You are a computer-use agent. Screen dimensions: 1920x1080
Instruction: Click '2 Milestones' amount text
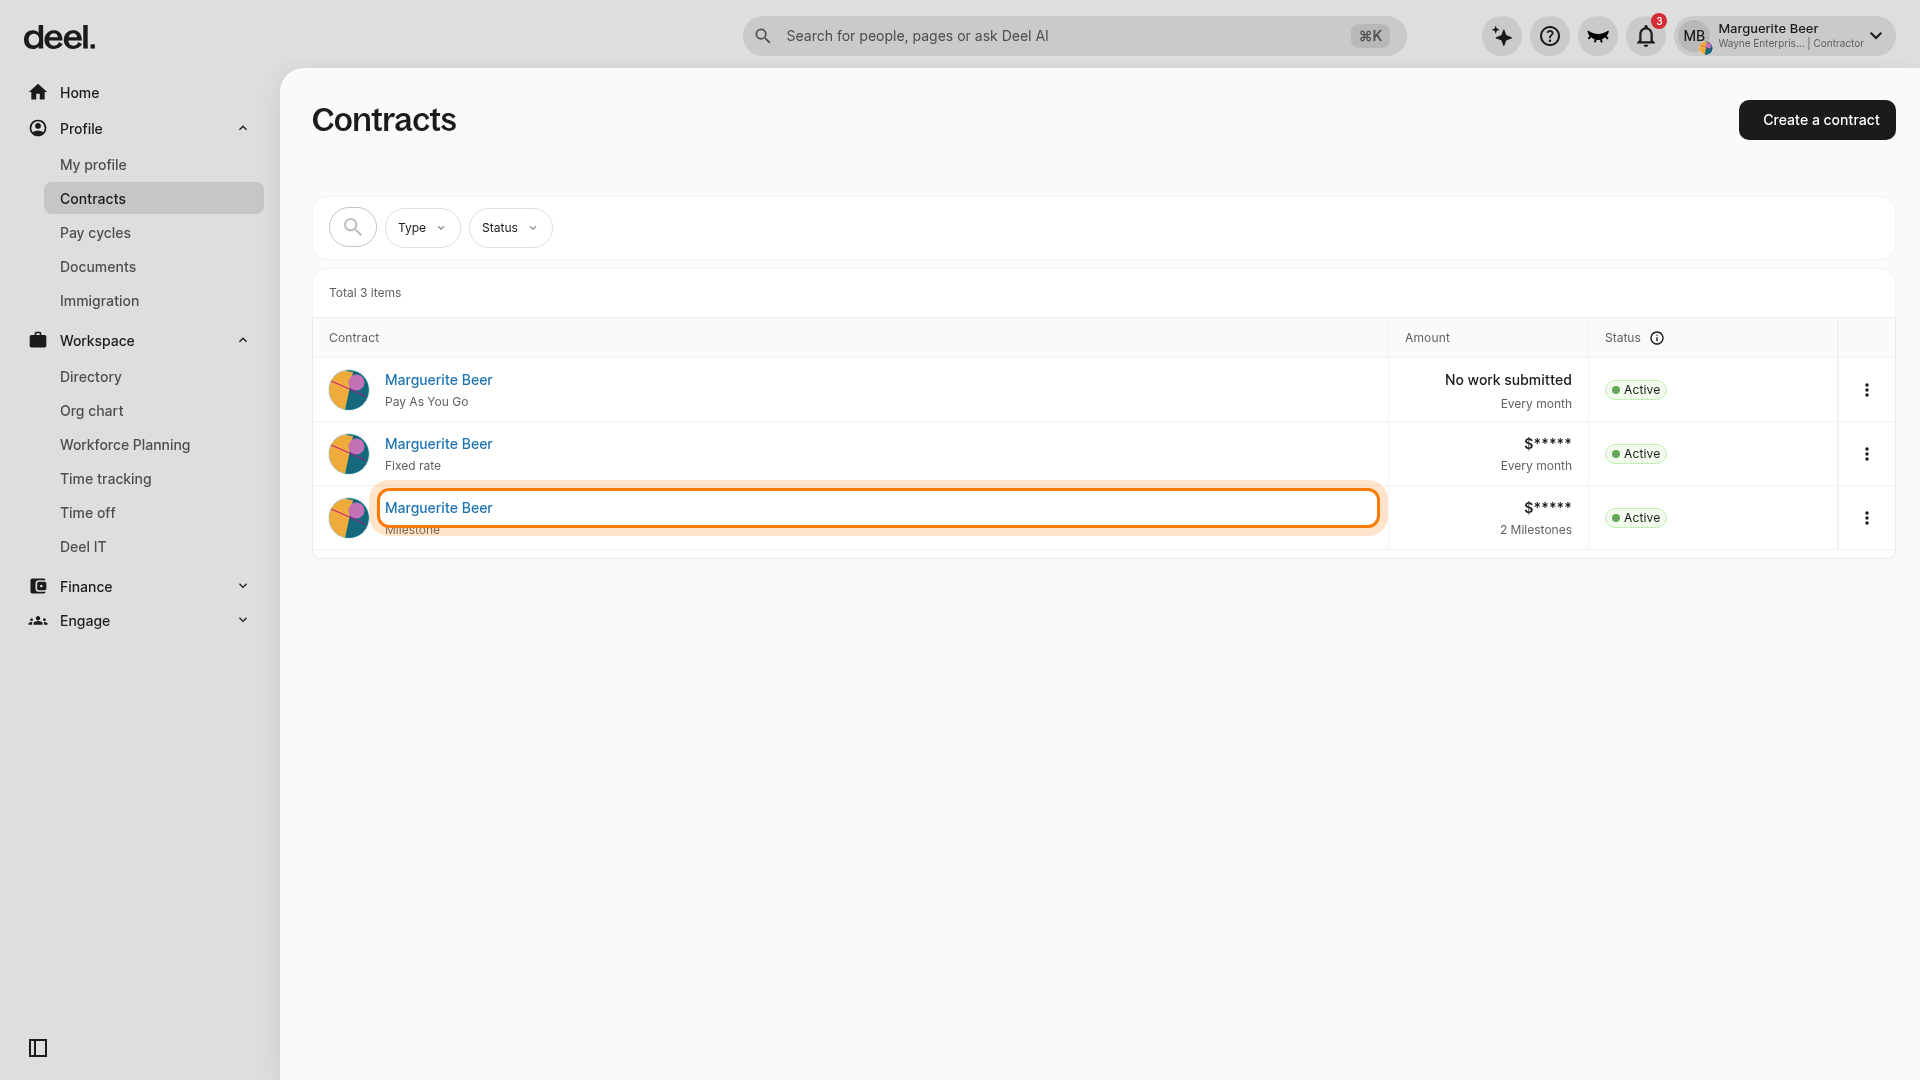click(1536, 530)
